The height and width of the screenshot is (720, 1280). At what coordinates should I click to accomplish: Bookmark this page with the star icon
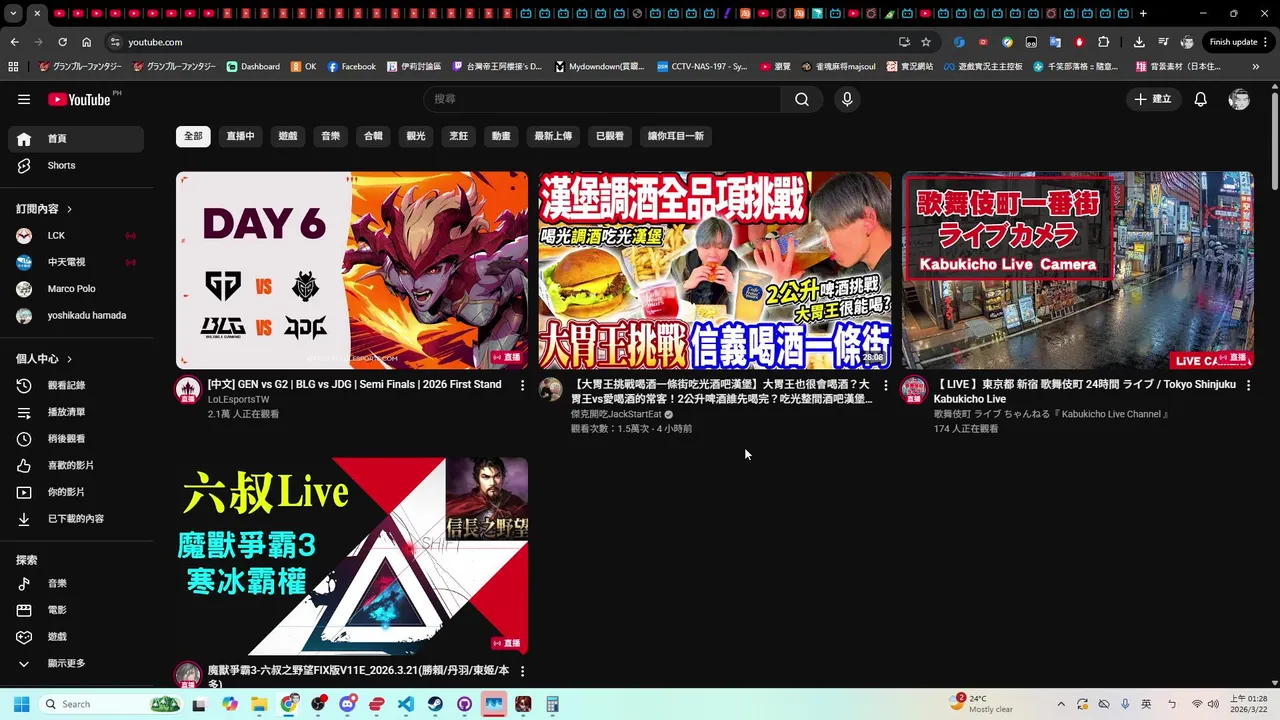[926, 42]
